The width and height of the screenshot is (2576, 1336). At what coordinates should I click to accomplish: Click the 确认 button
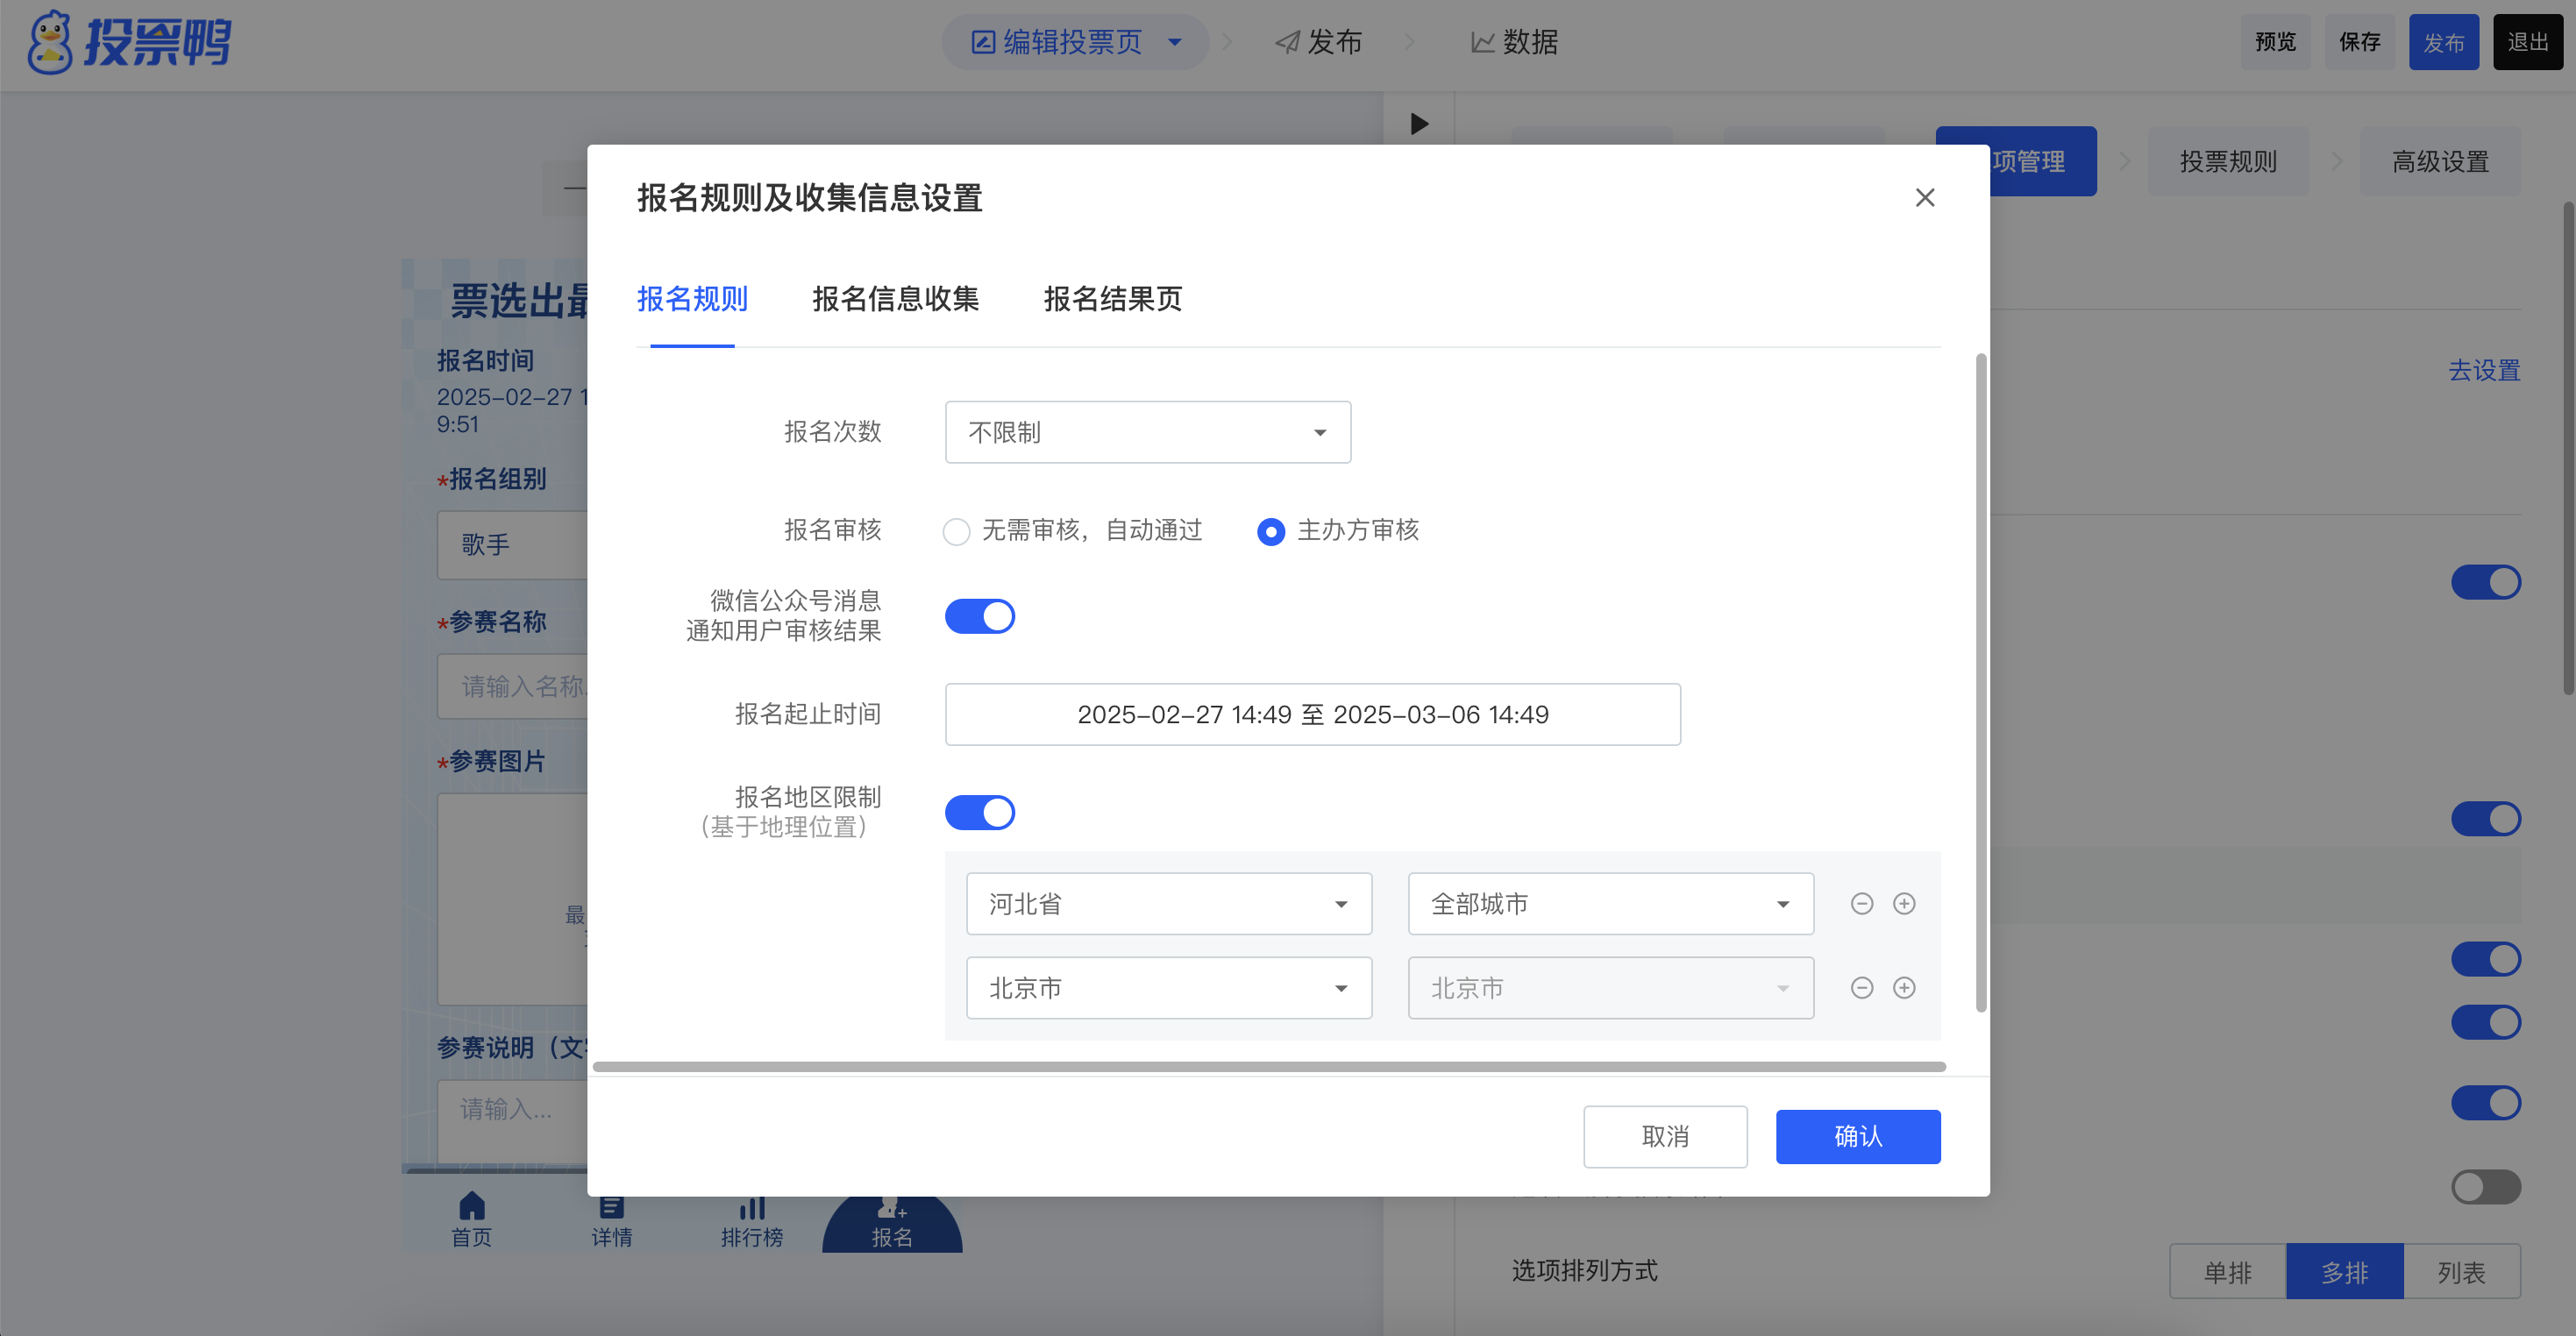coord(1857,1136)
